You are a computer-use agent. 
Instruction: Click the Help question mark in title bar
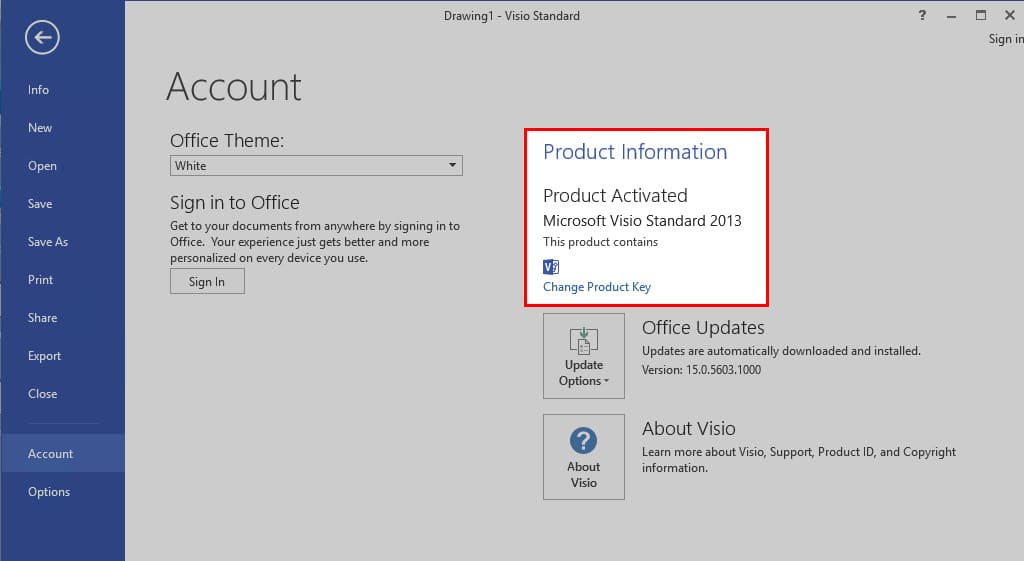[922, 15]
